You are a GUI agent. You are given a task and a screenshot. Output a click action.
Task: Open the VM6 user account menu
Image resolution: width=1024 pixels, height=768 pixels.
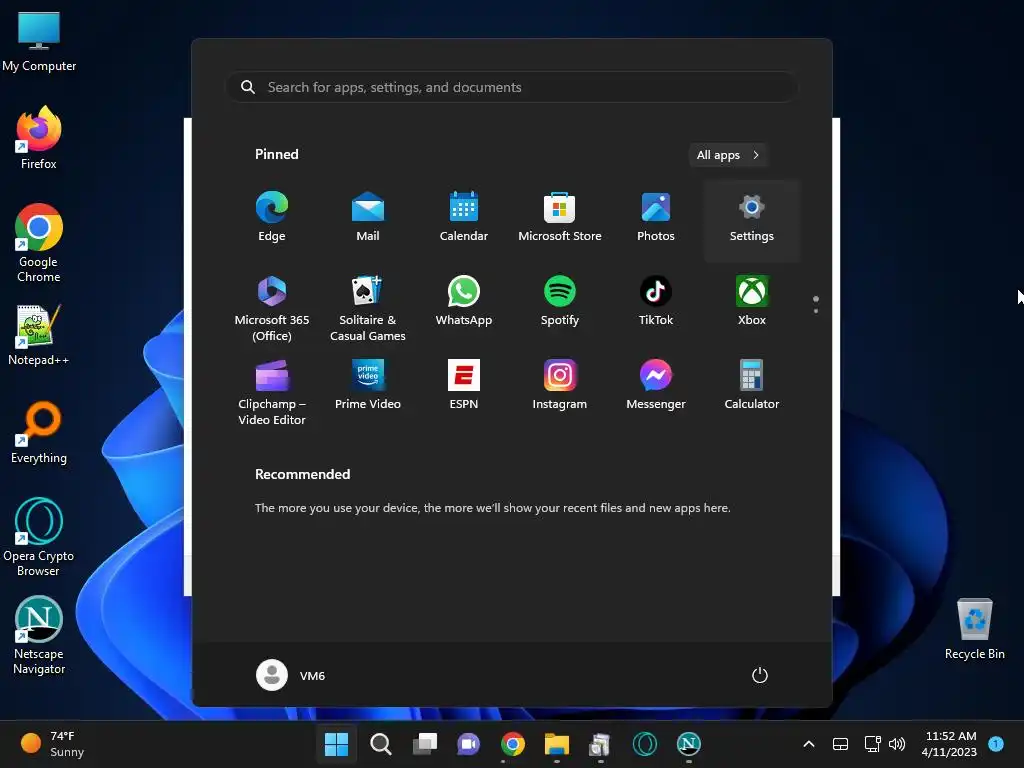tap(291, 675)
